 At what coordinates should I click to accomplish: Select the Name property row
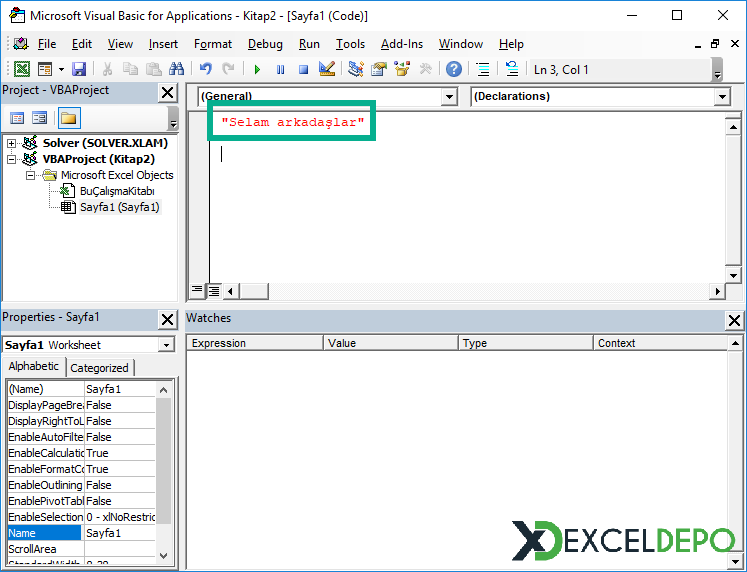click(81, 533)
